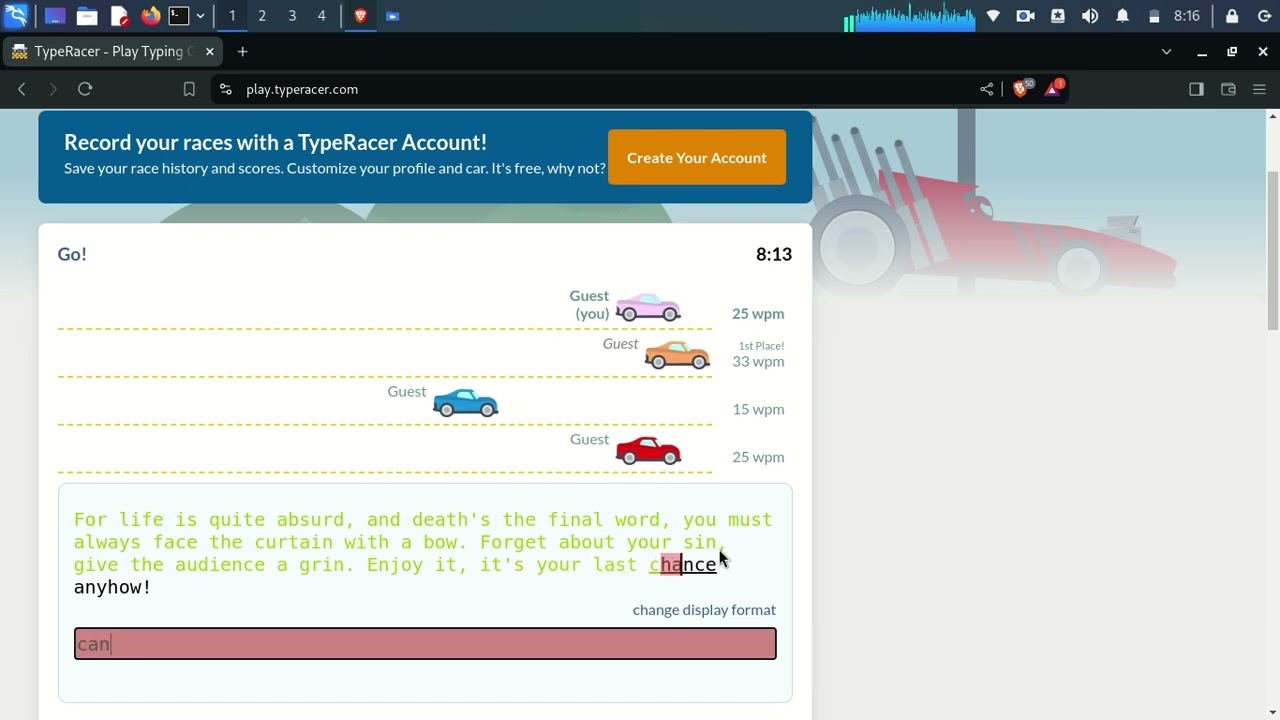Toggle the browser sidebar
Screen dimensions: 1280x720
click(1196, 89)
